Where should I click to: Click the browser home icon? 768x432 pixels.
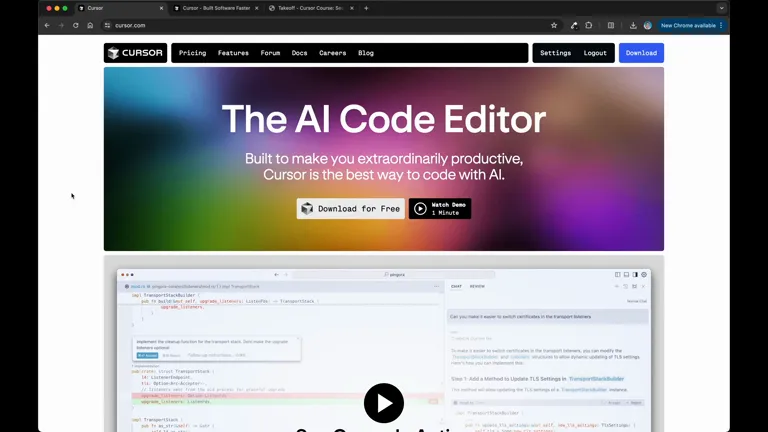point(90,25)
